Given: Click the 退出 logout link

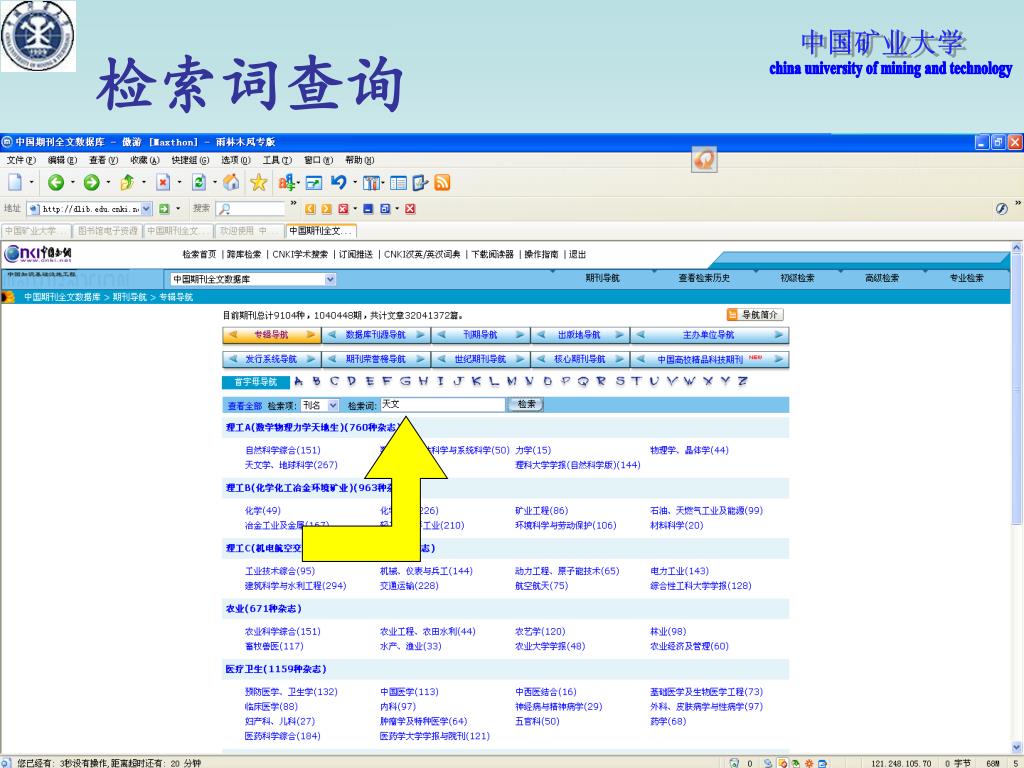Looking at the screenshot, I should pyautogui.click(x=577, y=255).
